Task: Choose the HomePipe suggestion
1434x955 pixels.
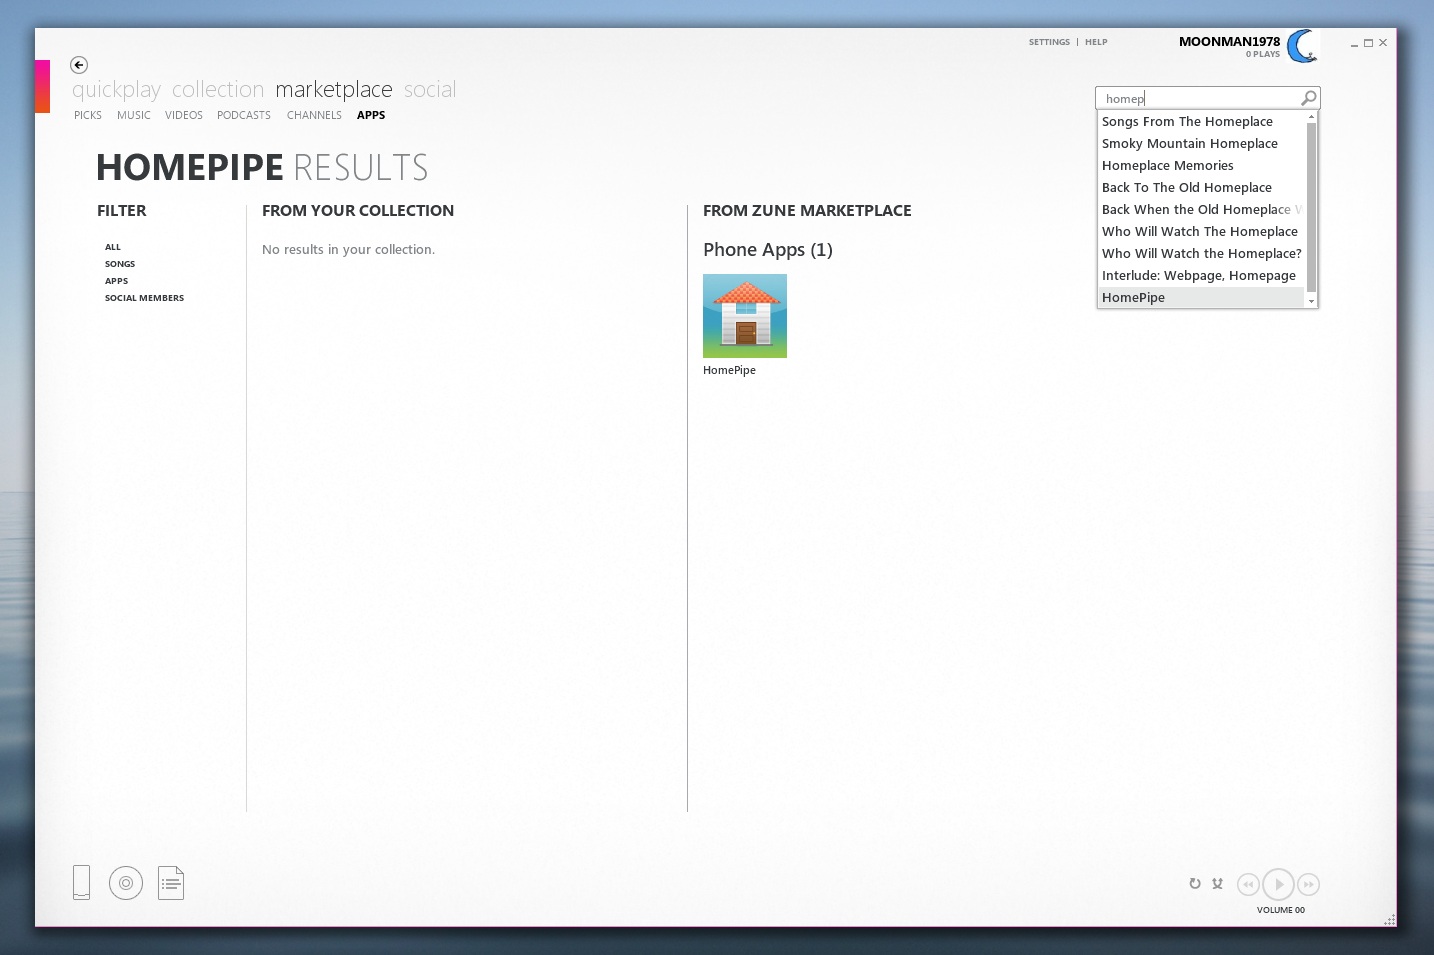Action: coord(1201,297)
